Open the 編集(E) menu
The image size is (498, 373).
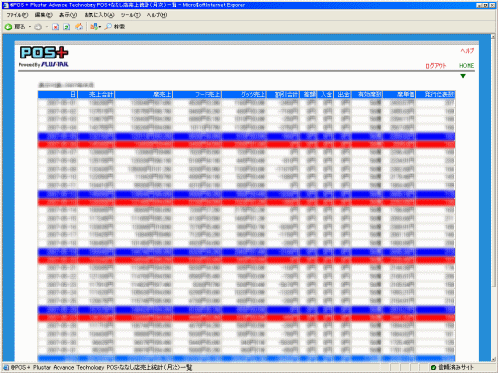pos(44,15)
